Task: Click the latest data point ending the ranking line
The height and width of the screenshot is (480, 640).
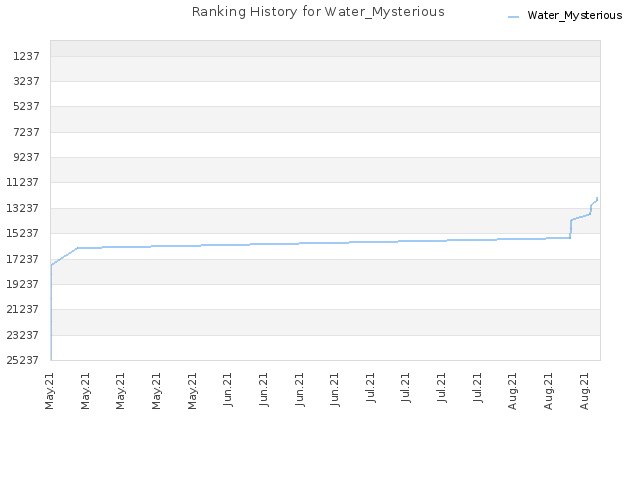Action: (597, 198)
